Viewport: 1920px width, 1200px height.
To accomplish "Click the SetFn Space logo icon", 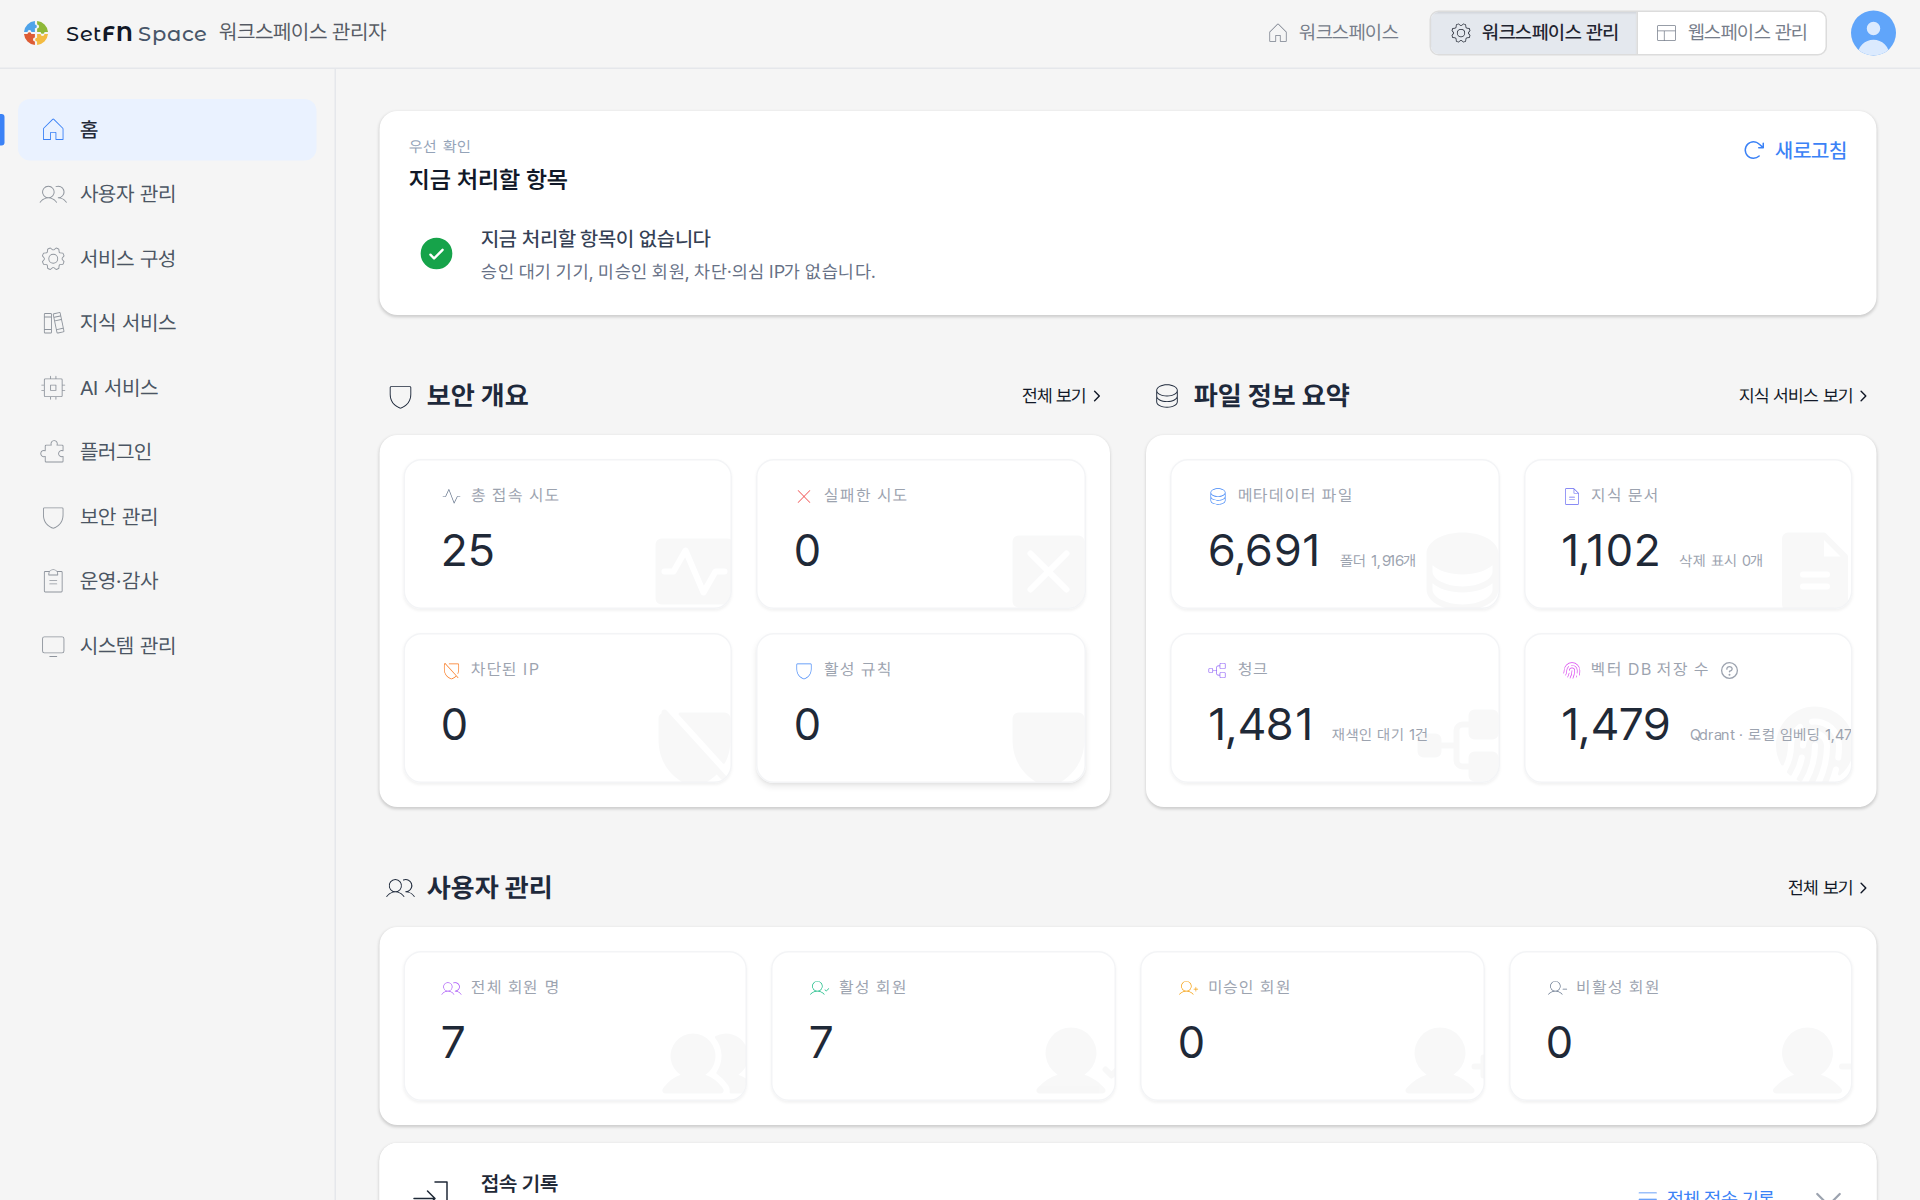I will [x=36, y=33].
